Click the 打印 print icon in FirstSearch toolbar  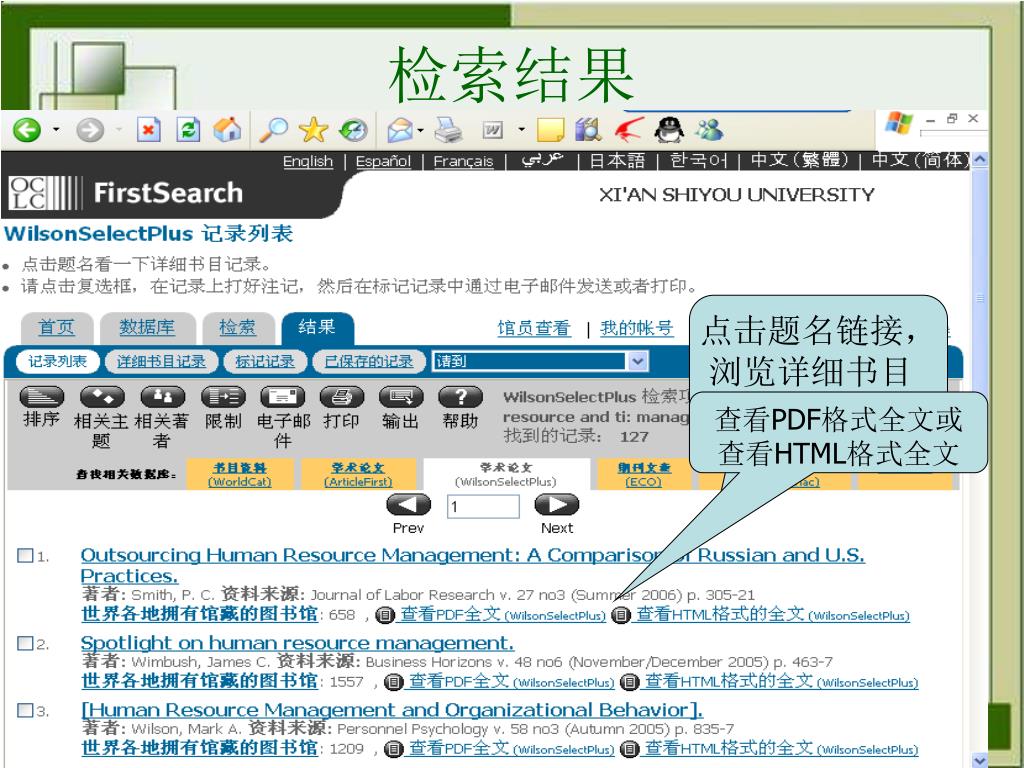[342, 396]
